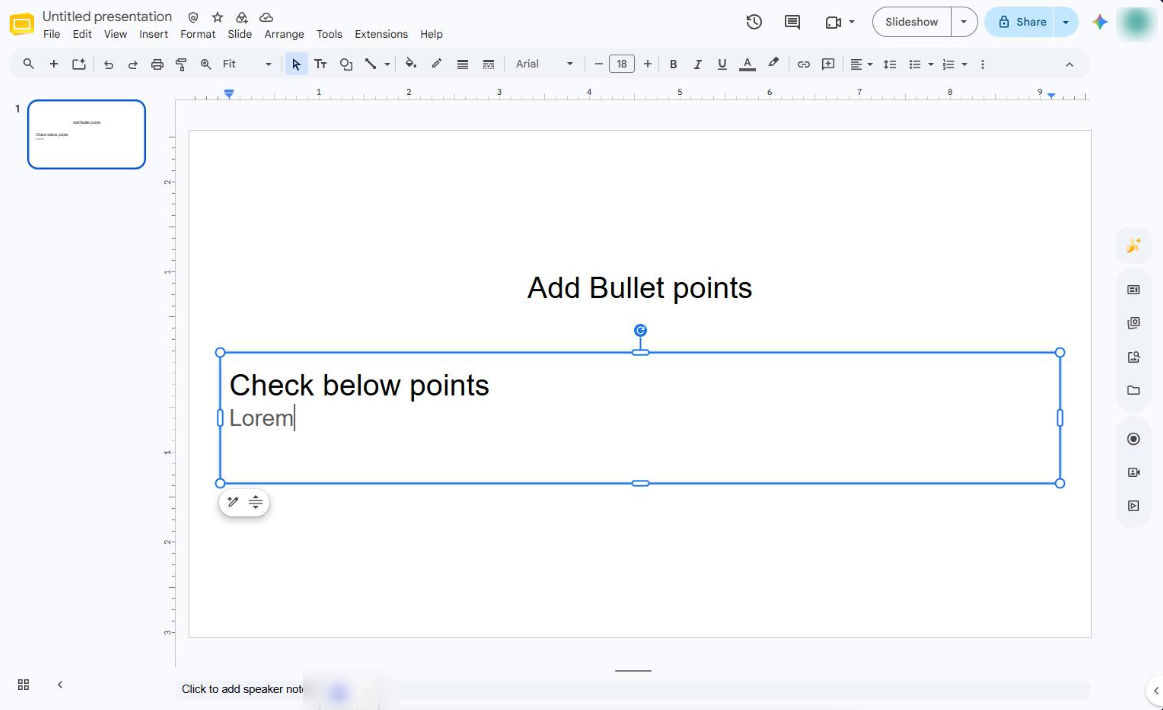This screenshot has height=710, width=1163.
Task: Open the Edit menu
Action: (82, 34)
